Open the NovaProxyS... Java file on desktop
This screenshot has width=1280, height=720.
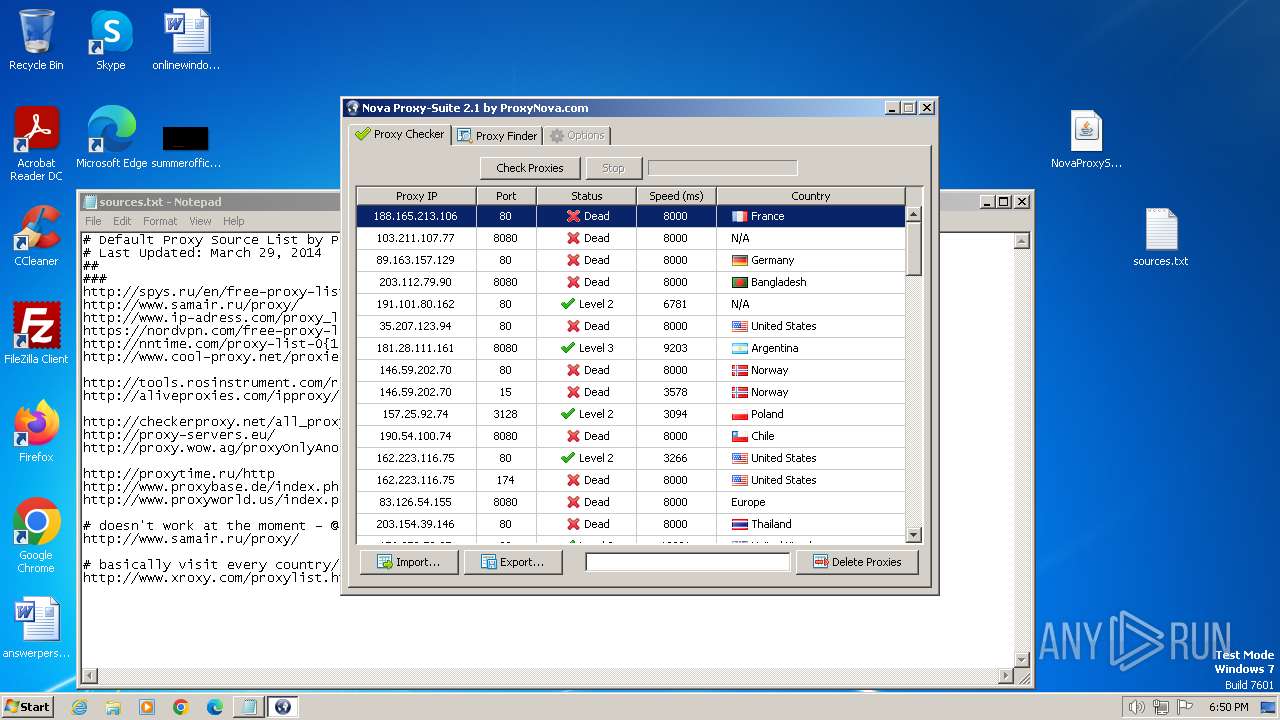point(1086,140)
